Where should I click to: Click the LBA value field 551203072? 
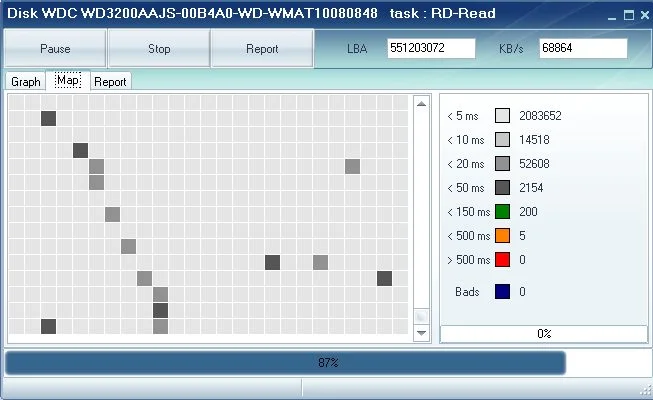[x=431, y=48]
